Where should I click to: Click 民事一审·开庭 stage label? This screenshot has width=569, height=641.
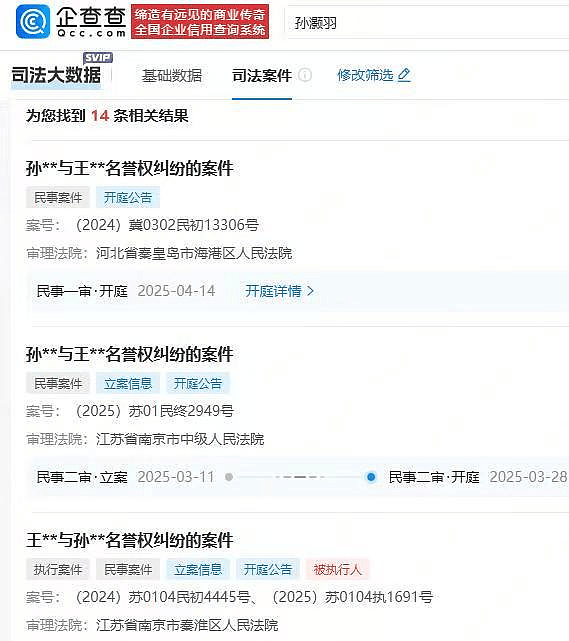[x=82, y=291]
